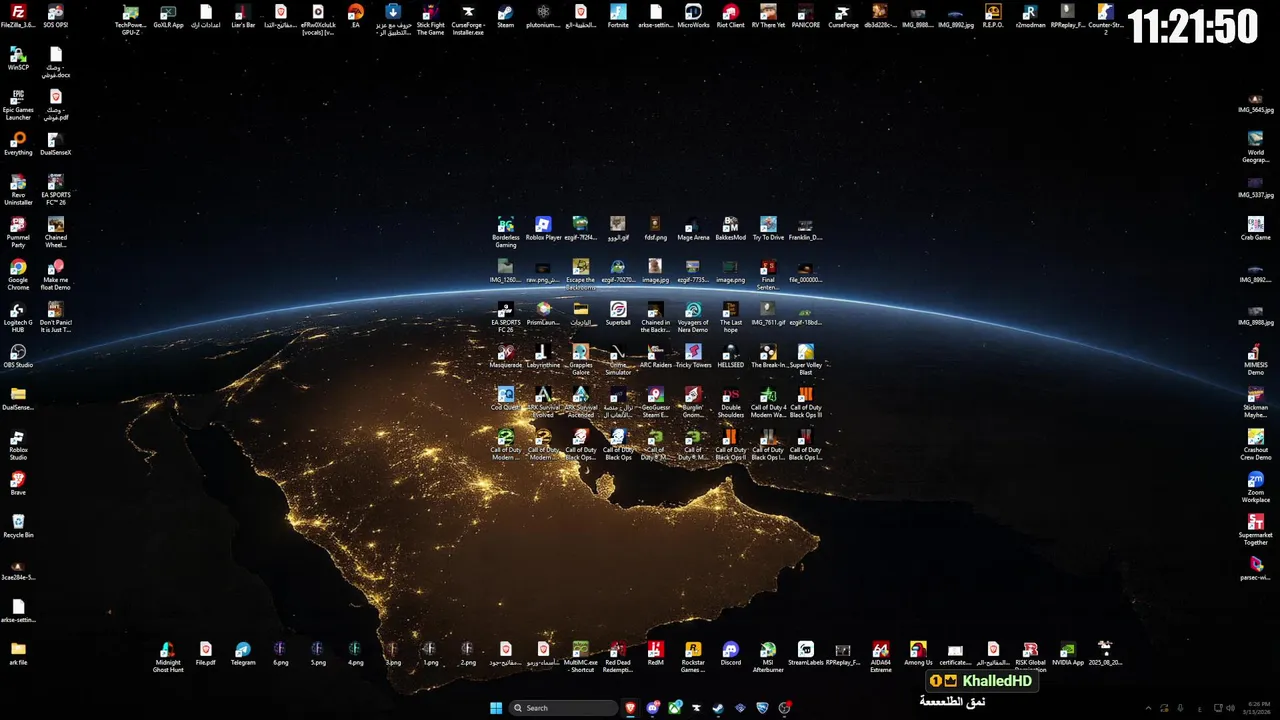Image resolution: width=1280 pixels, height=720 pixels.
Task: Open the DualSenseX shortcut
Action: (x=56, y=144)
